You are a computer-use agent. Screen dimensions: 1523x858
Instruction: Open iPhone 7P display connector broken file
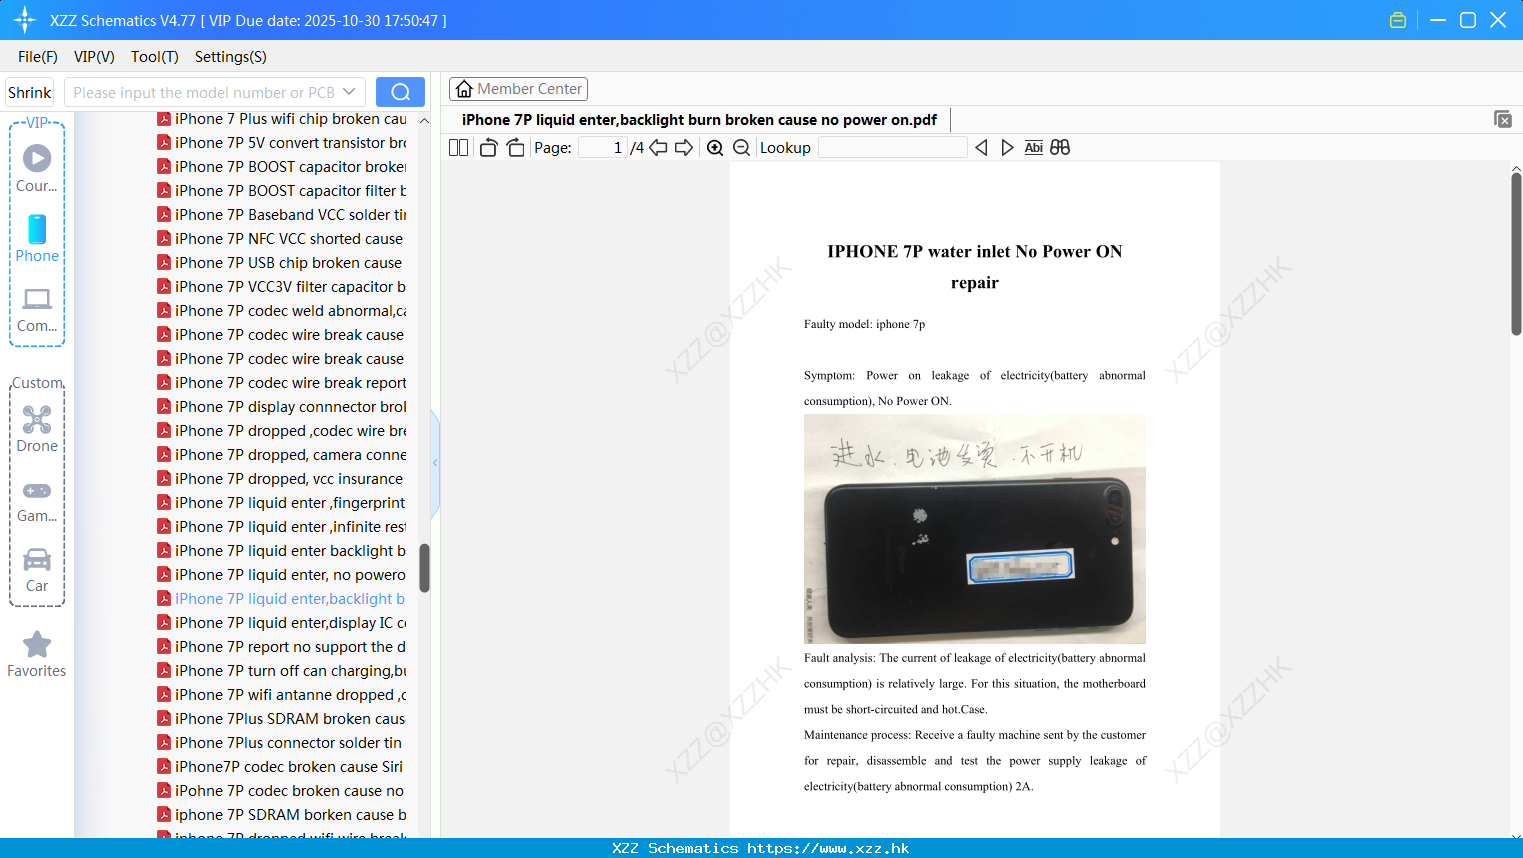[282, 407]
